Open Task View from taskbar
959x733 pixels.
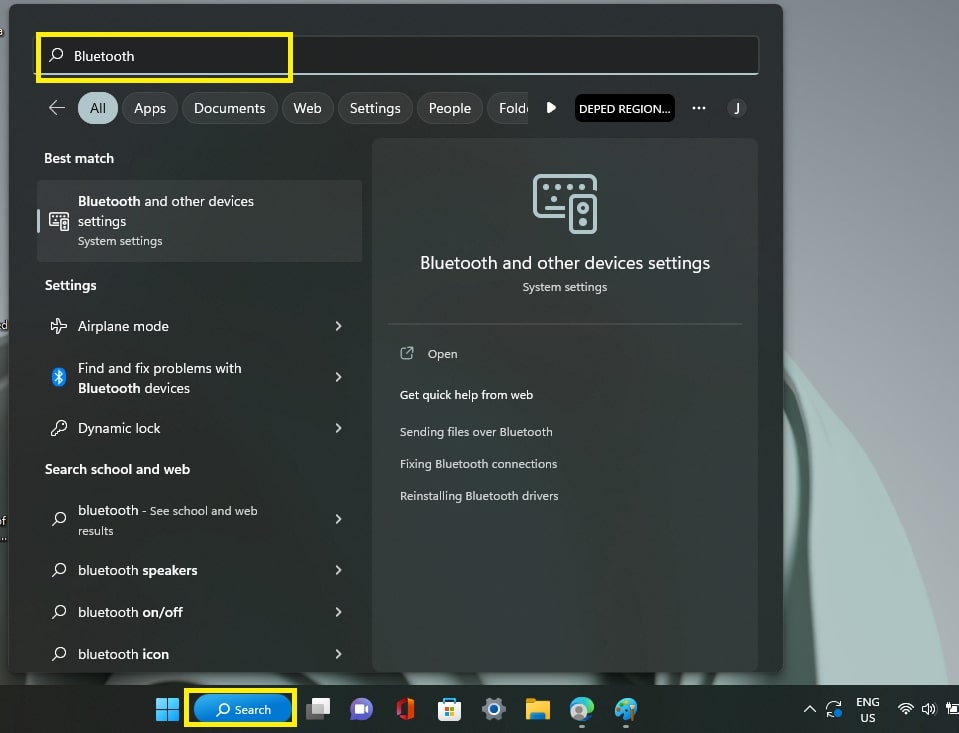(318, 709)
